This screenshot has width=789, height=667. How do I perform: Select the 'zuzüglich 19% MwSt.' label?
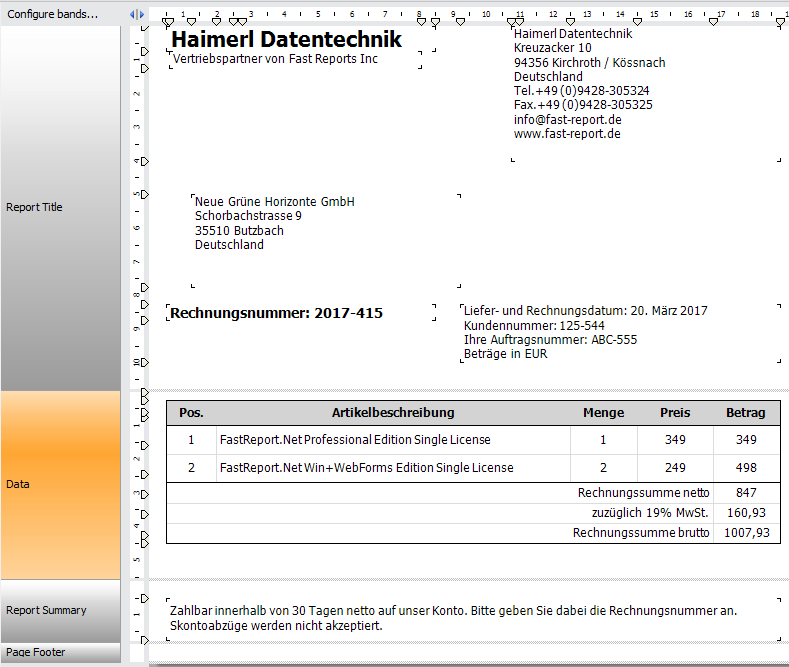click(x=650, y=513)
